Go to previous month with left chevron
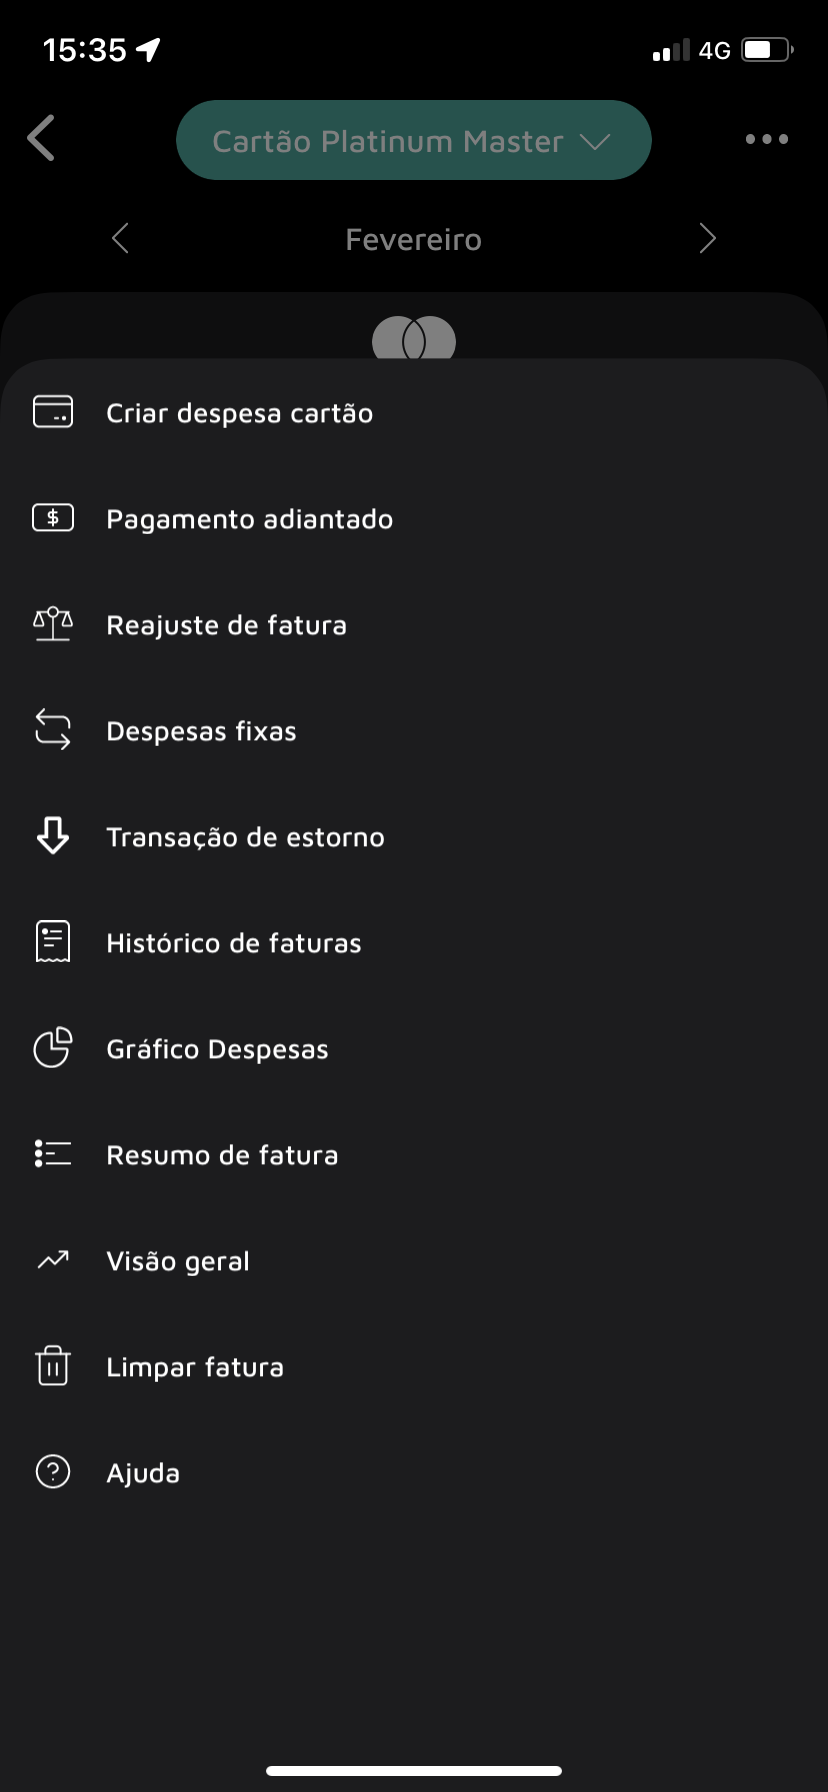 [121, 239]
